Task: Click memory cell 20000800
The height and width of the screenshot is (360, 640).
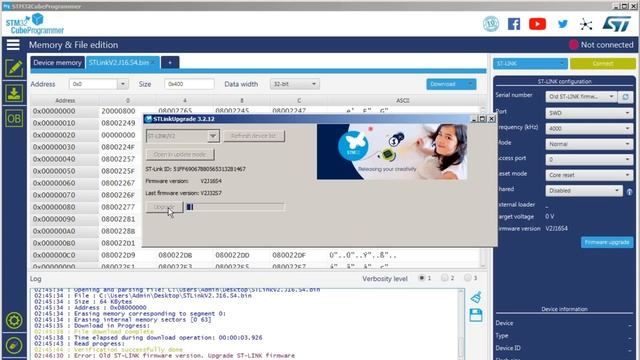Action: [118, 111]
